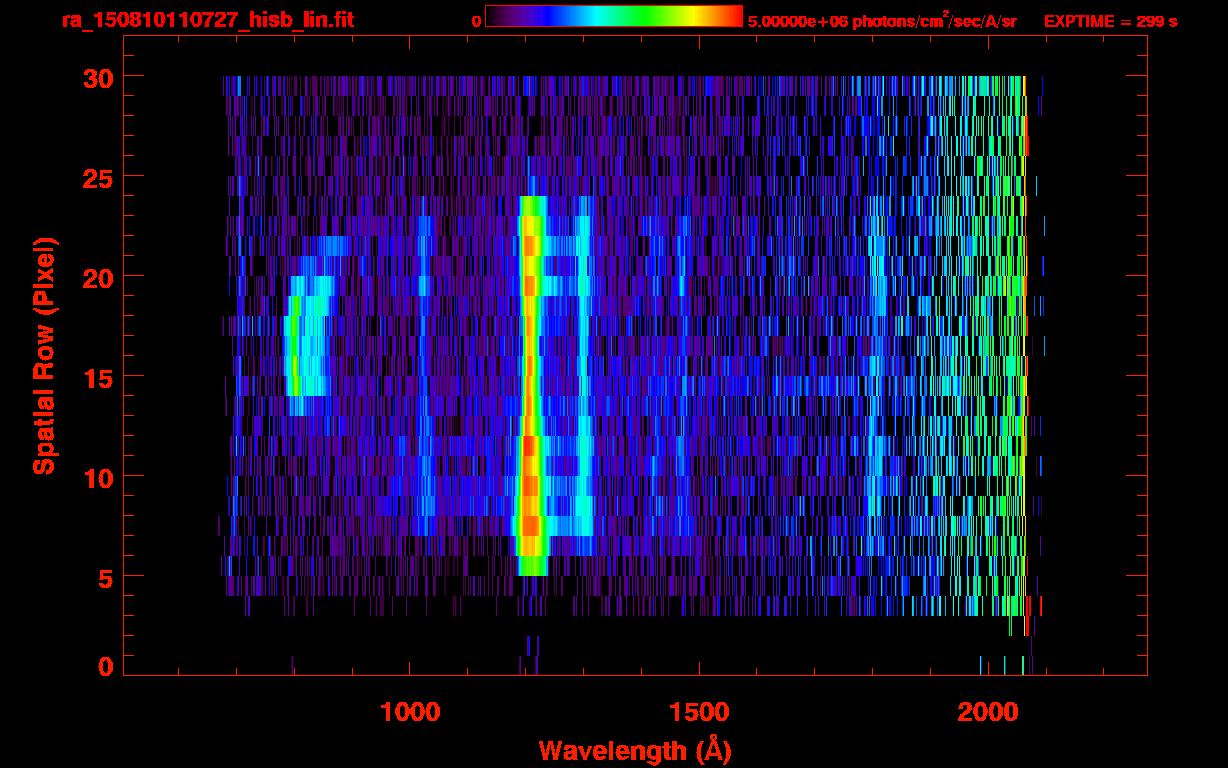Click the filename ra_150810110727_hisb_lin.fit
This screenshot has height=768, width=1228.
coord(206,20)
